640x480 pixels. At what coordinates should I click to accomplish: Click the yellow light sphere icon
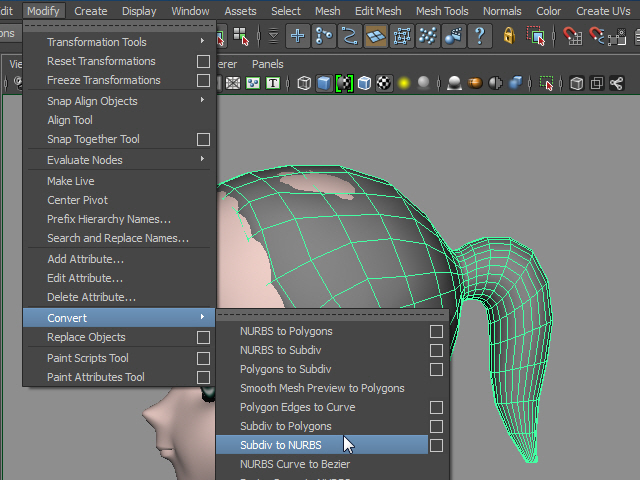tap(404, 83)
